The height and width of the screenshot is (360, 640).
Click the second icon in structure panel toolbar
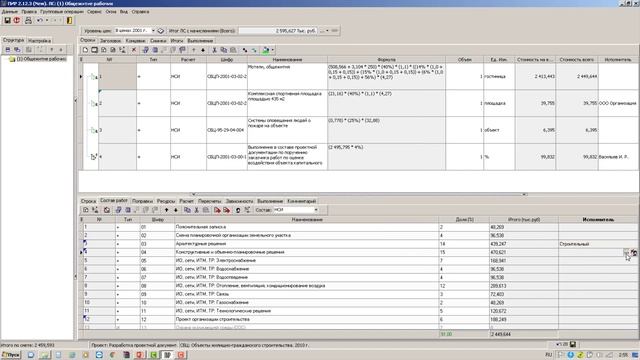click(17, 50)
